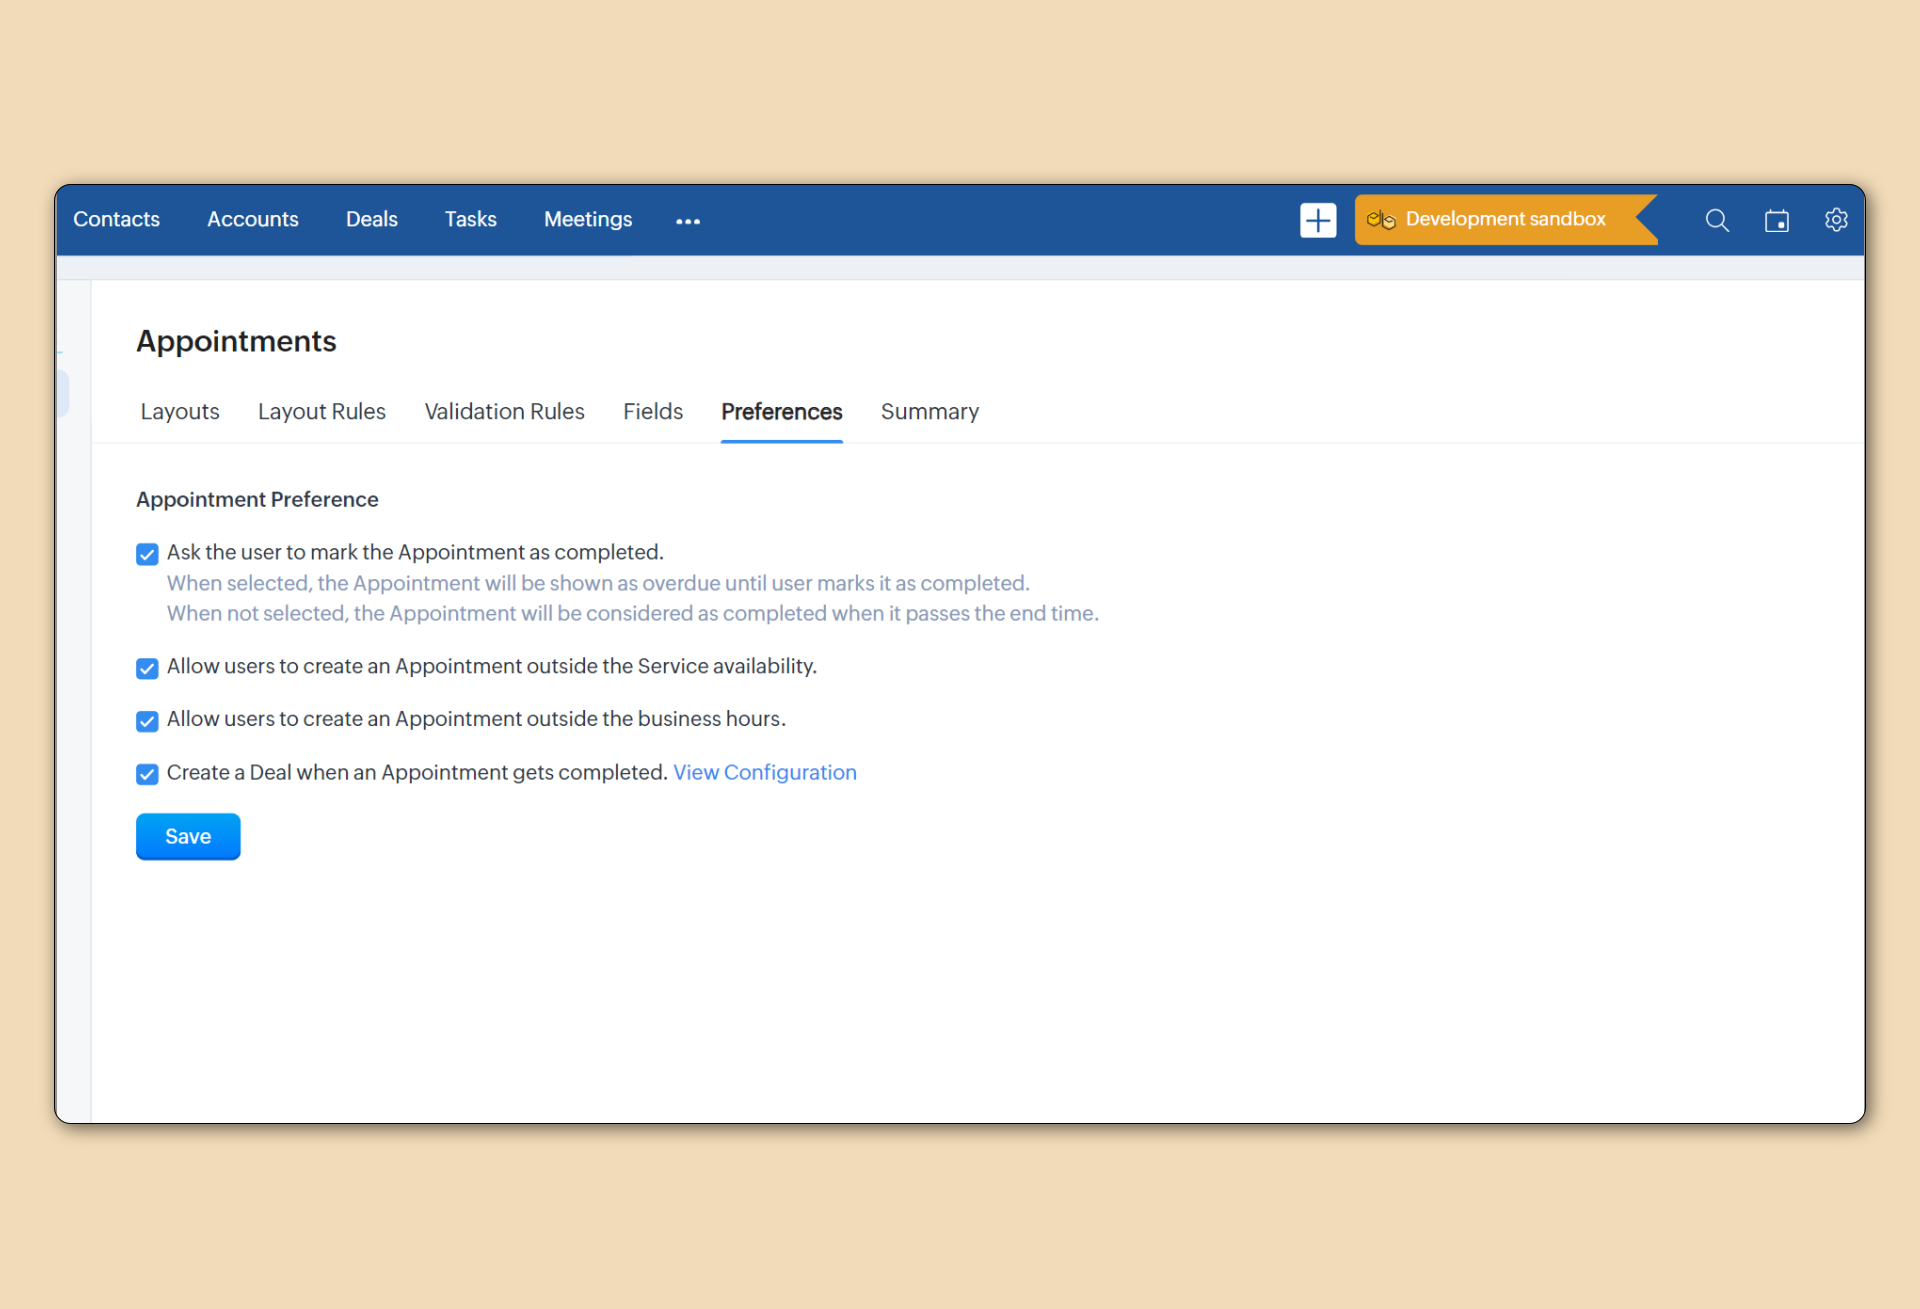Disable 'Create a Deal' checkbox
The height and width of the screenshot is (1309, 1920).
tap(147, 774)
